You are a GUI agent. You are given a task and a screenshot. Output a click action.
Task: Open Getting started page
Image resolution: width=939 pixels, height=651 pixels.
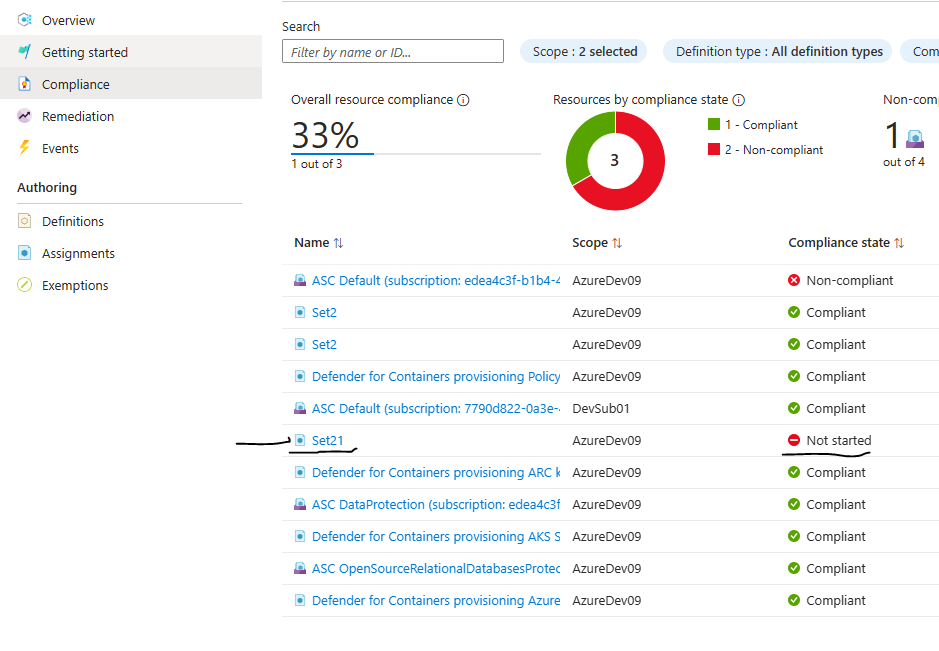coord(84,53)
